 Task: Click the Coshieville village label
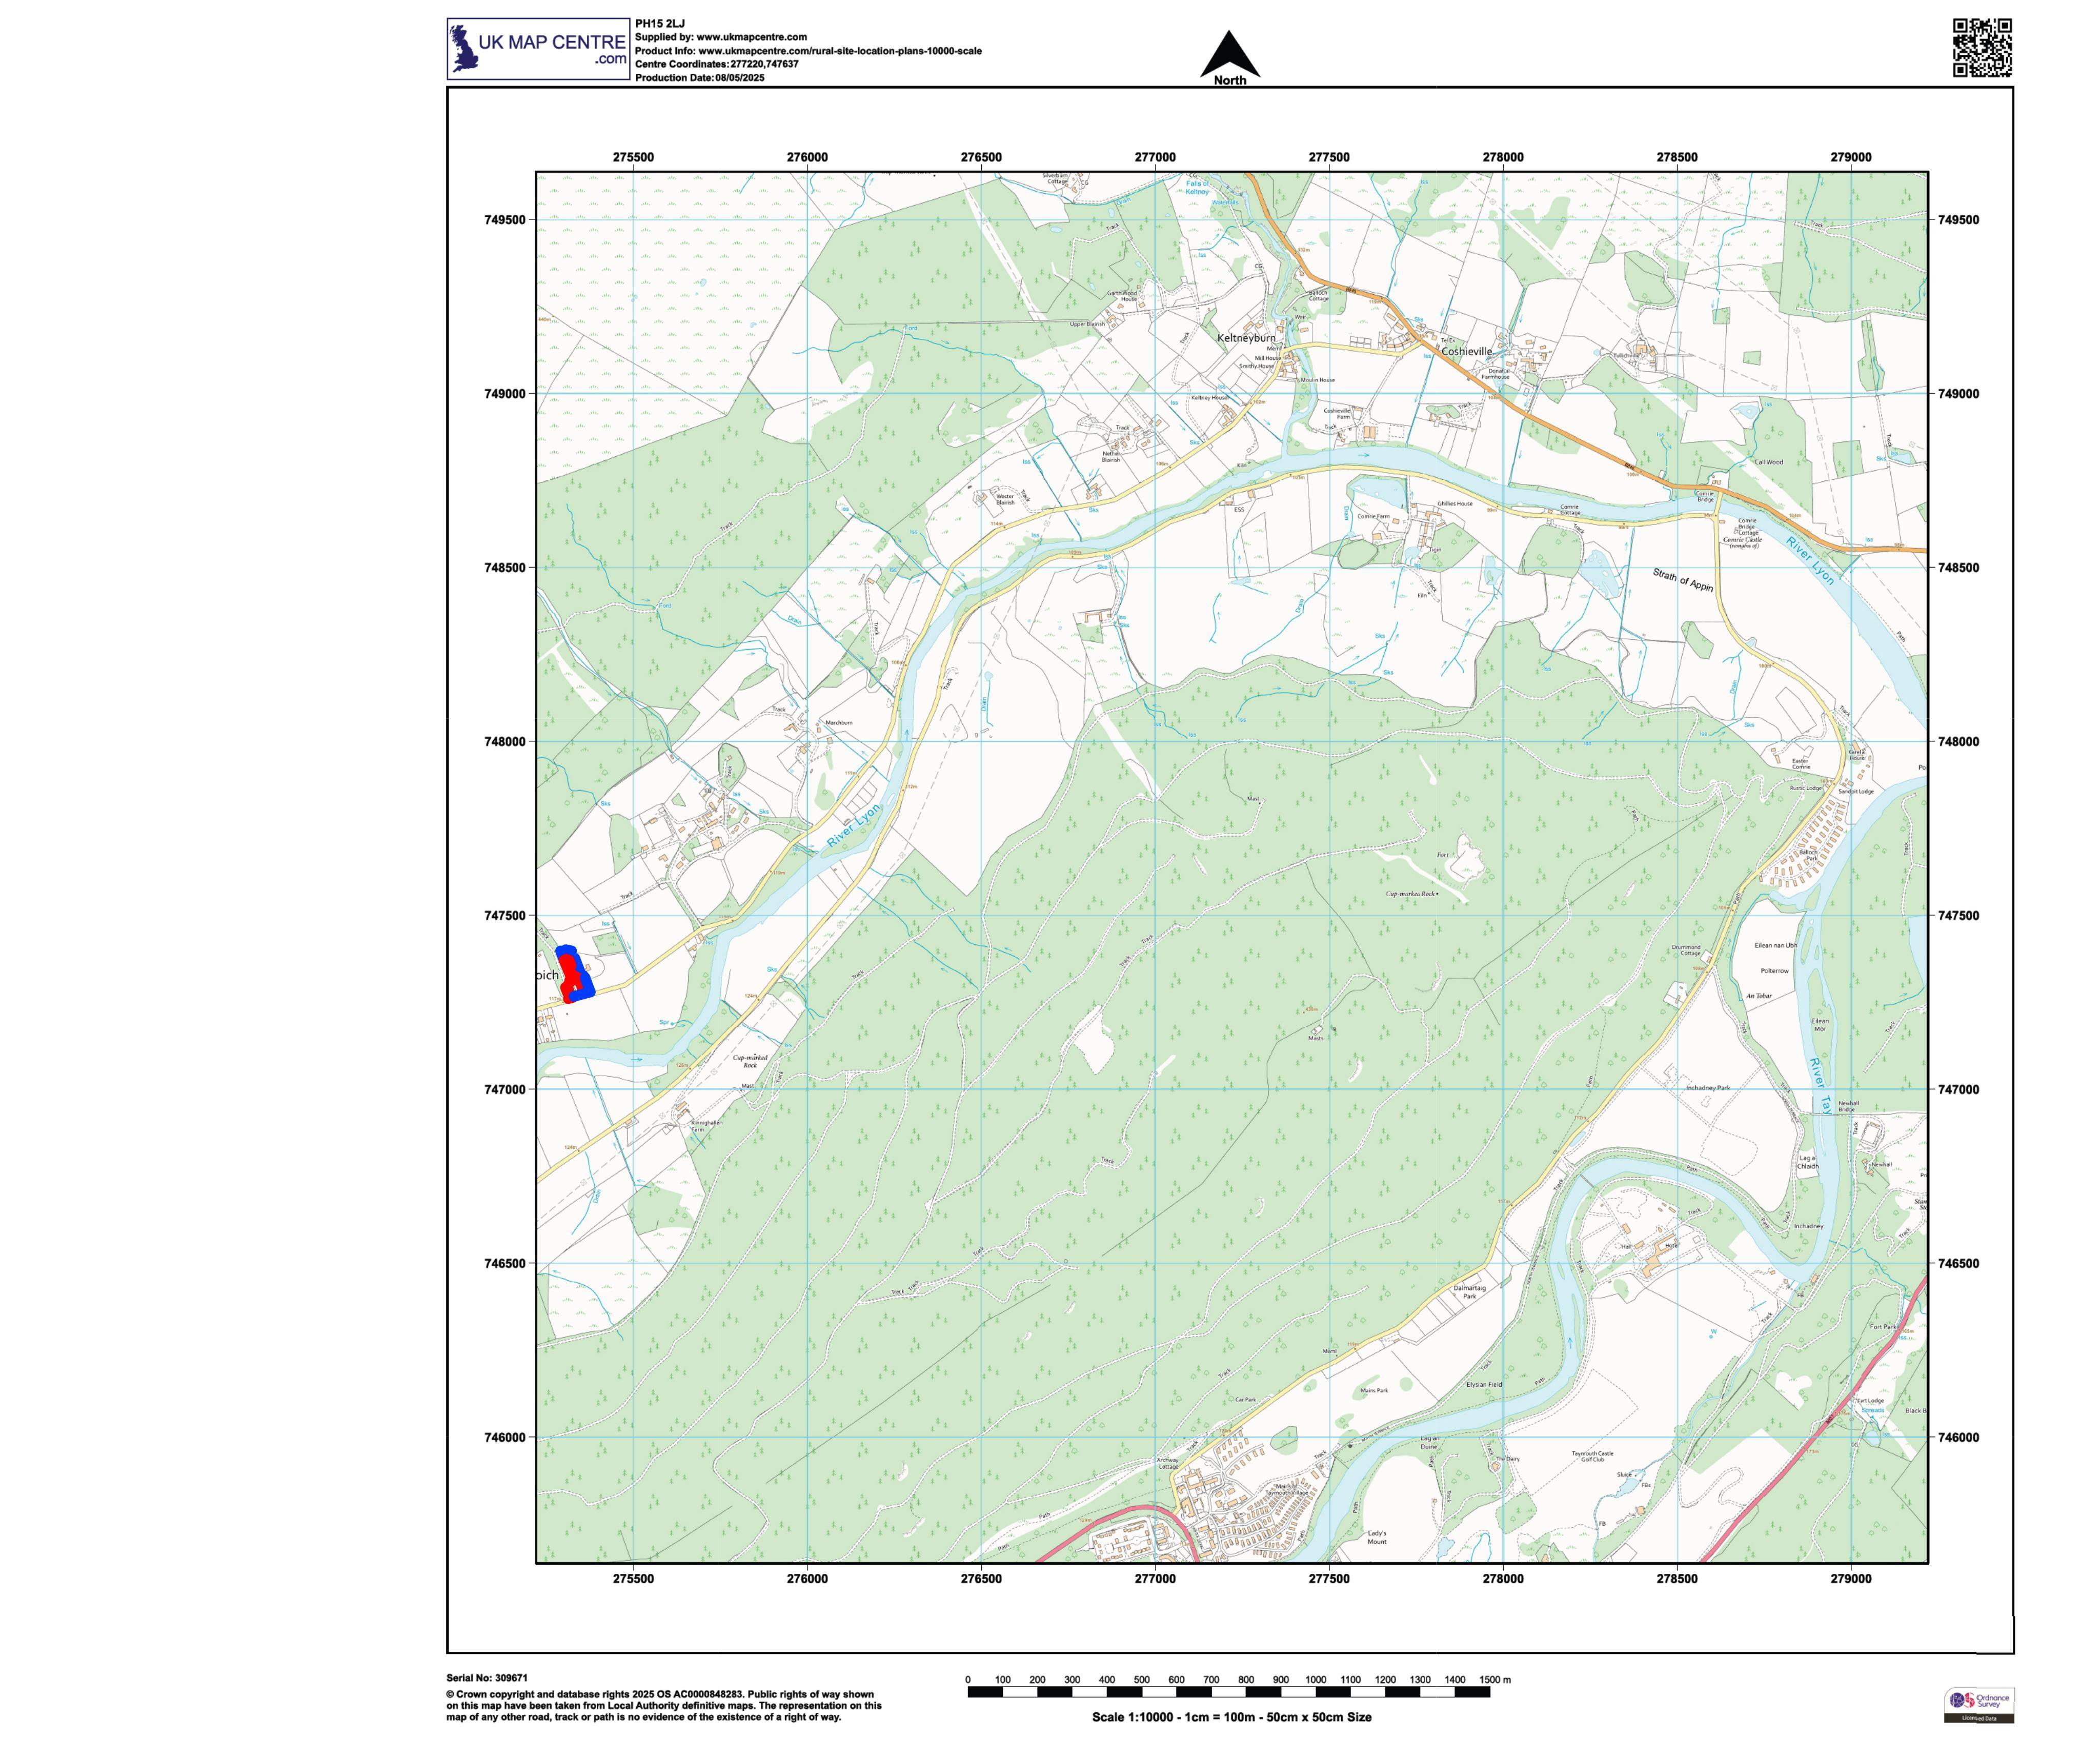(1467, 351)
